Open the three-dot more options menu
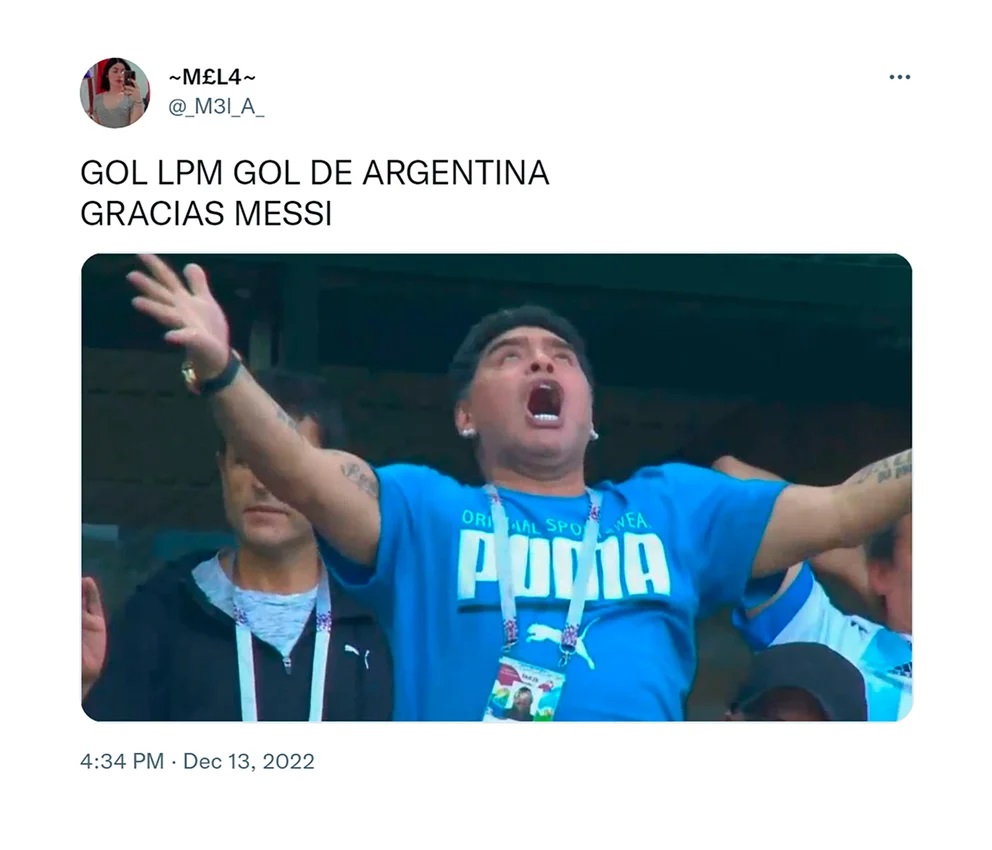 coord(899,77)
